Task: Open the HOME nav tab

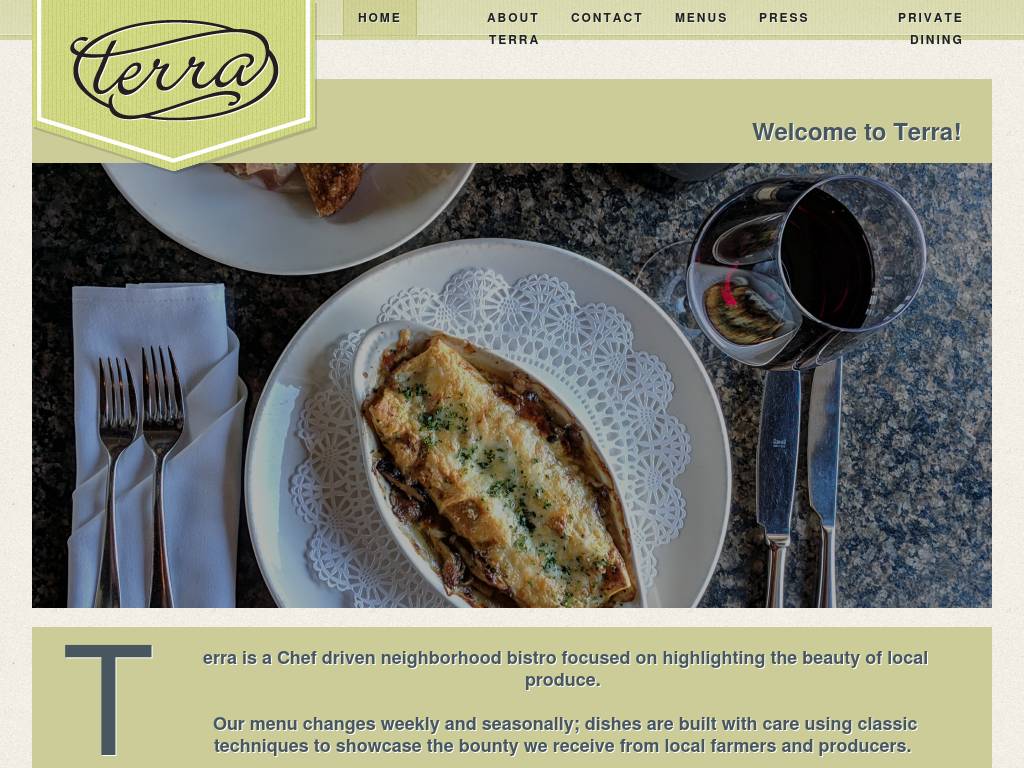Action: pos(379,18)
